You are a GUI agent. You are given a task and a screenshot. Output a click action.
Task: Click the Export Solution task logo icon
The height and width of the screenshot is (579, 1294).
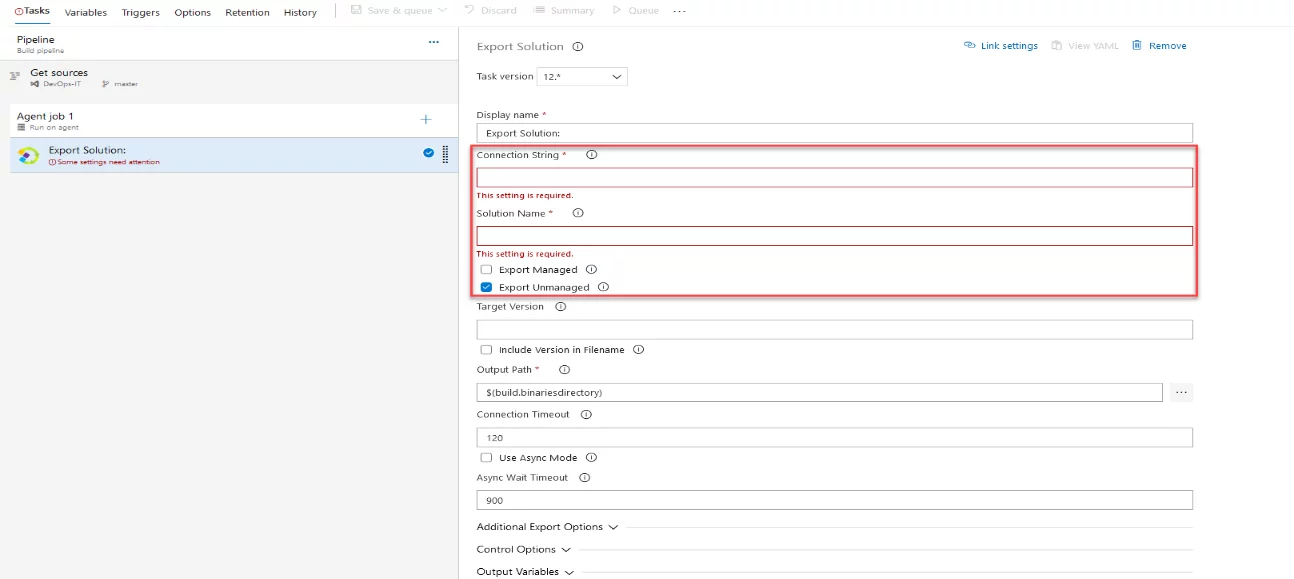[29, 155]
